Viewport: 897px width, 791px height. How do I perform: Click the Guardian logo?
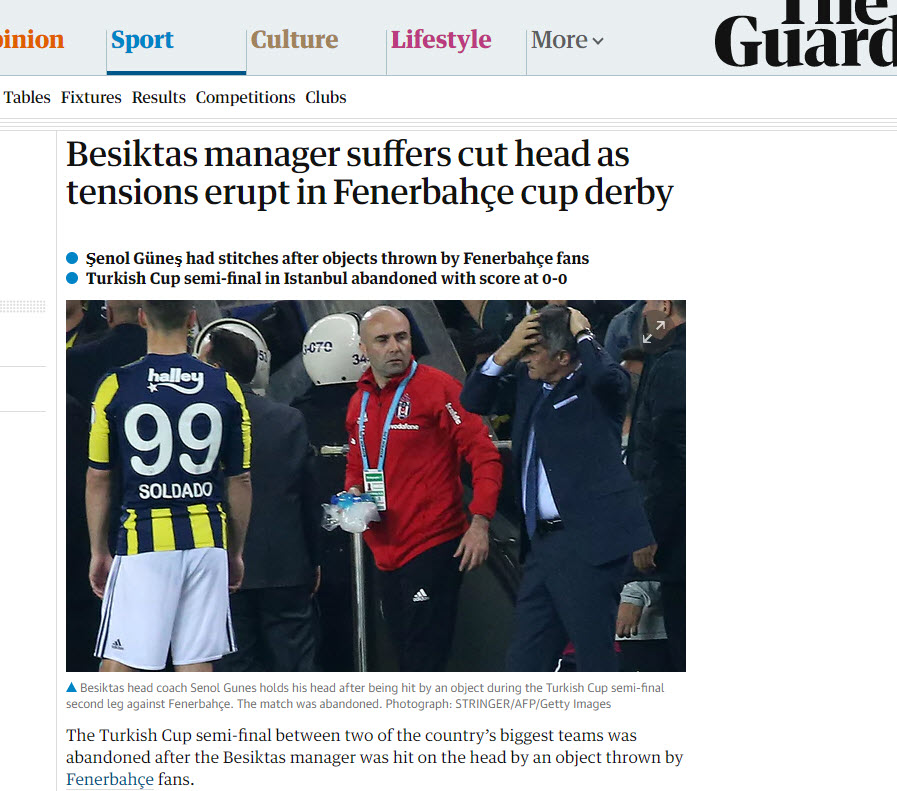(x=805, y=33)
